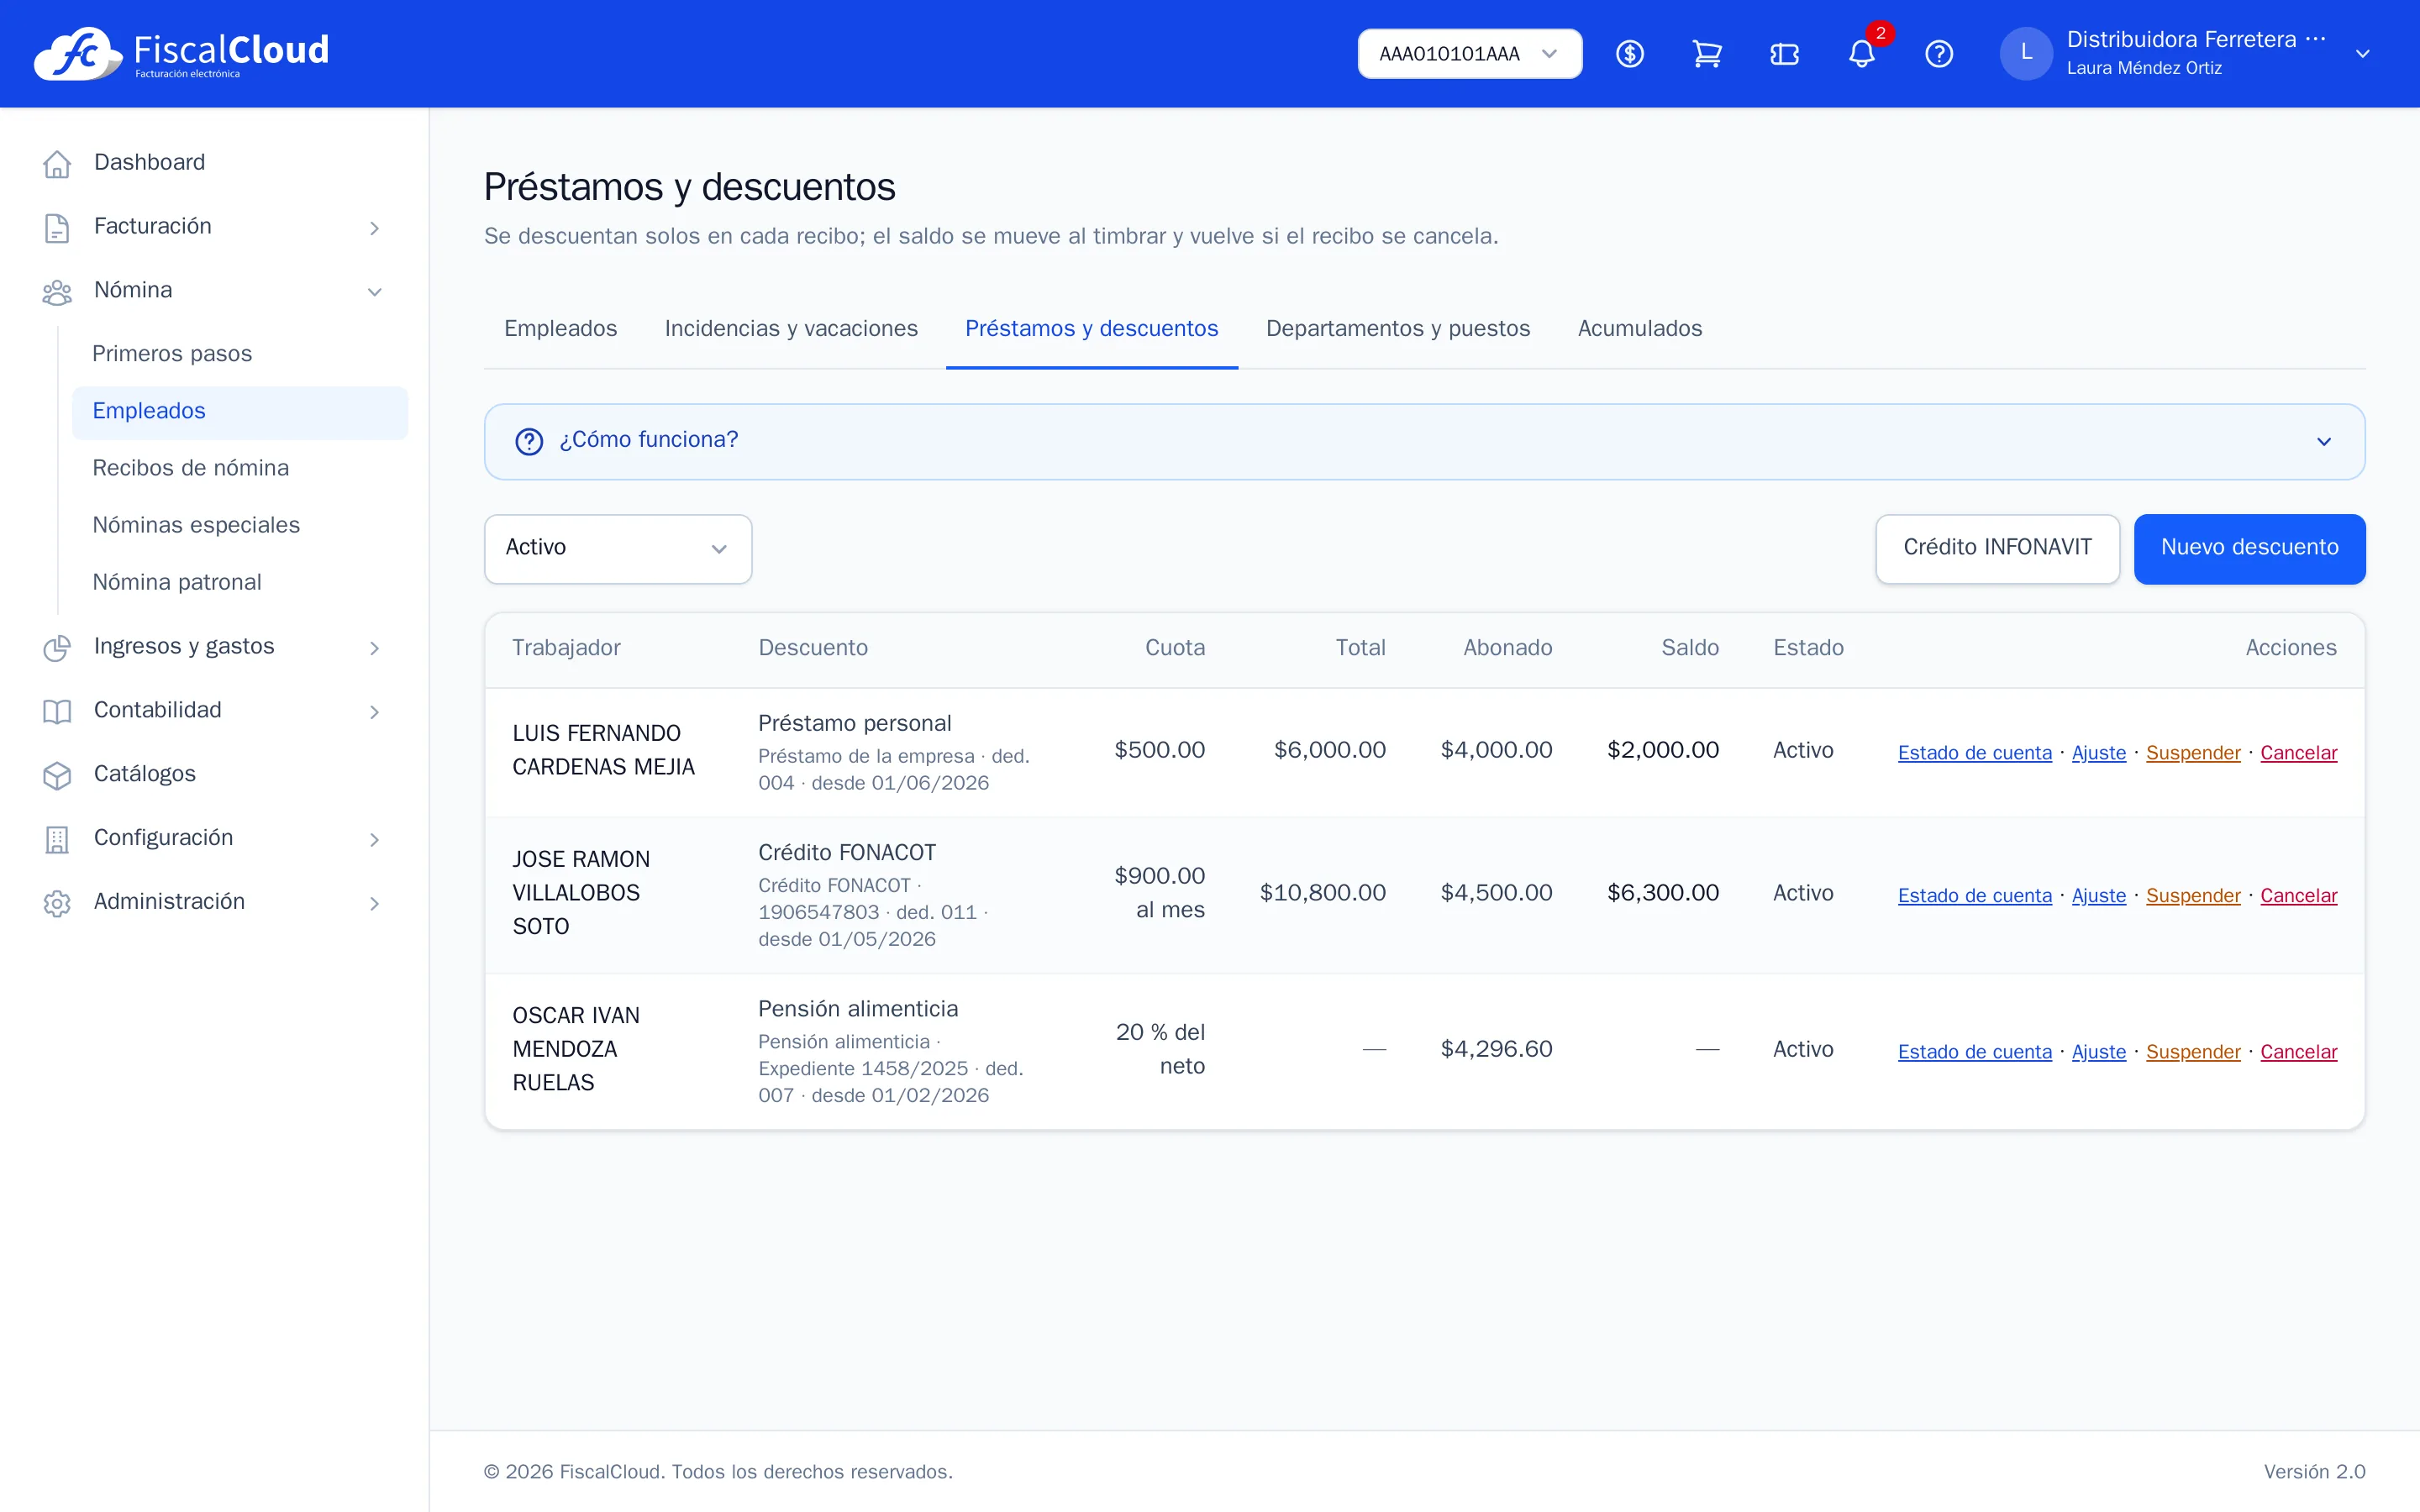The width and height of the screenshot is (2420, 1512).
Task: Click the Dashboard home icon
Action: [x=57, y=163]
